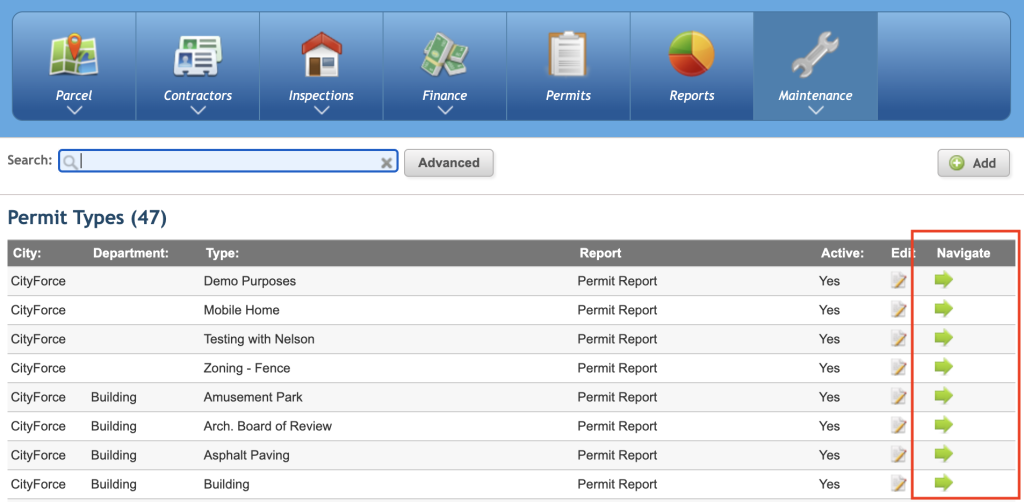1024x502 pixels.
Task: Edit the Zoning - Fence permit type
Action: click(x=899, y=368)
